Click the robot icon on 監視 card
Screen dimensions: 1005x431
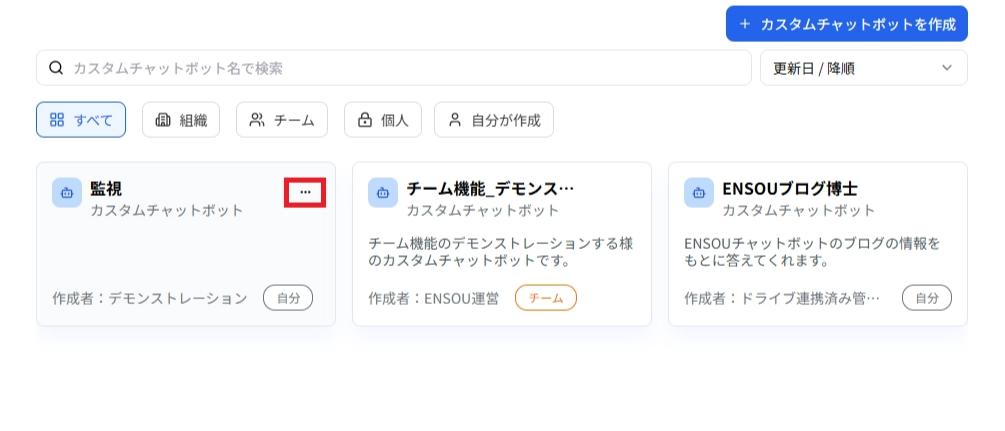[x=67, y=192]
